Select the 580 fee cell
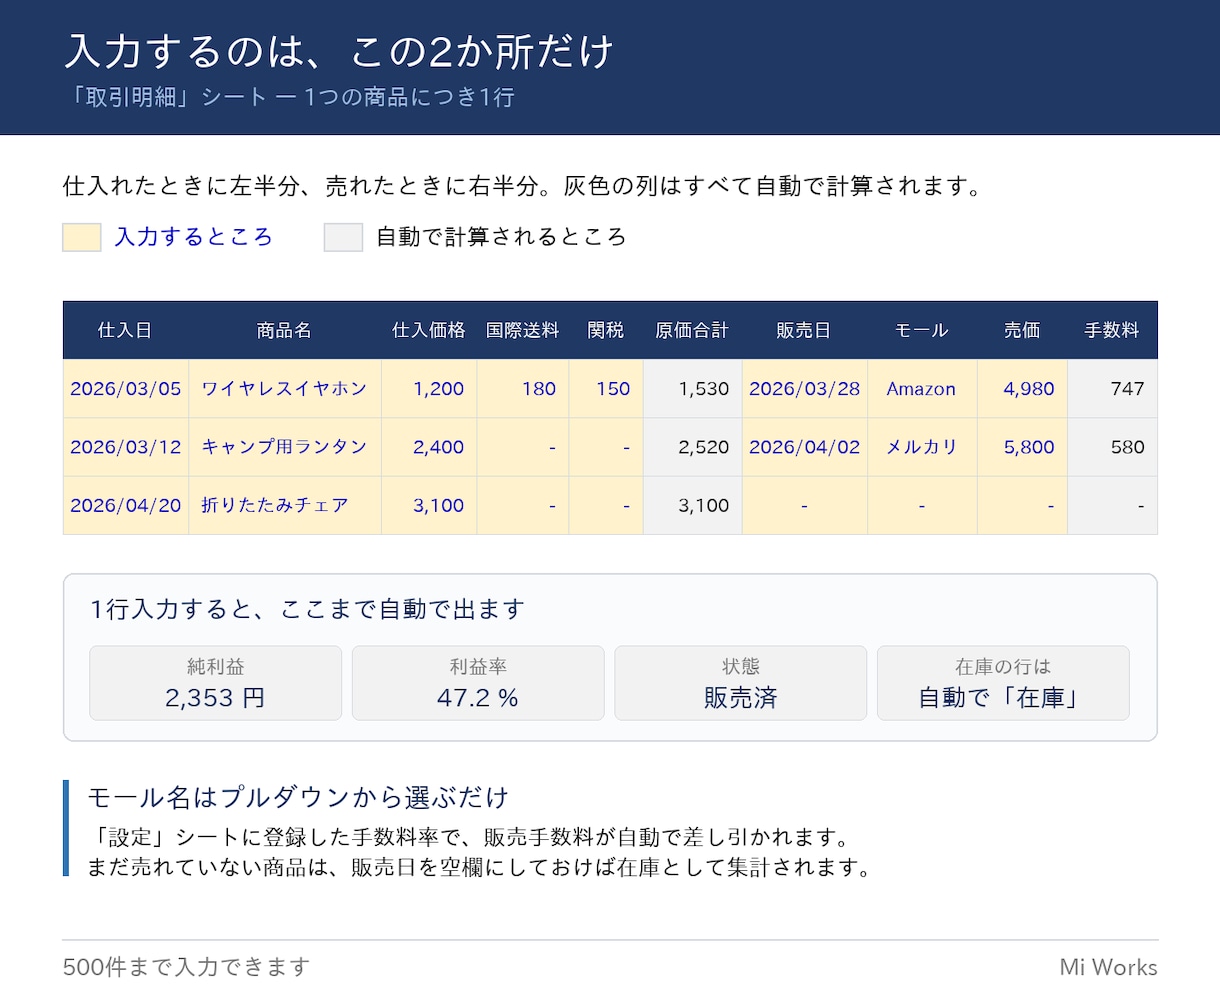Screen dimensions: 1220x1008 coord(1113,447)
